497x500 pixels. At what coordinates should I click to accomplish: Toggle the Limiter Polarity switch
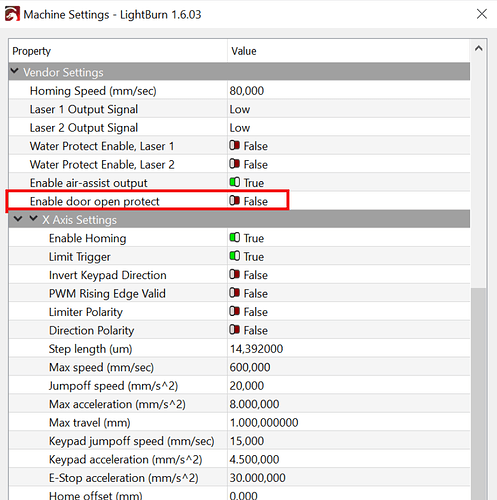[234, 311]
